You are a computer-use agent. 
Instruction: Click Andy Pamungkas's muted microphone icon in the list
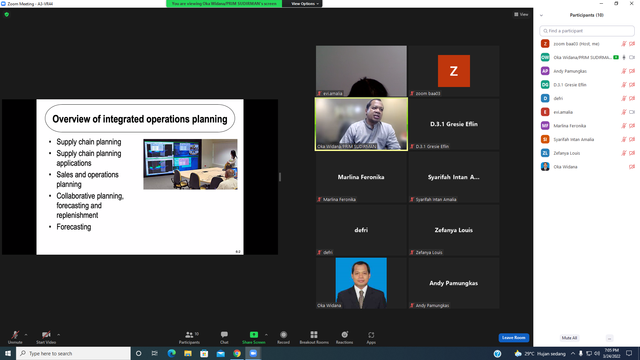click(624, 71)
